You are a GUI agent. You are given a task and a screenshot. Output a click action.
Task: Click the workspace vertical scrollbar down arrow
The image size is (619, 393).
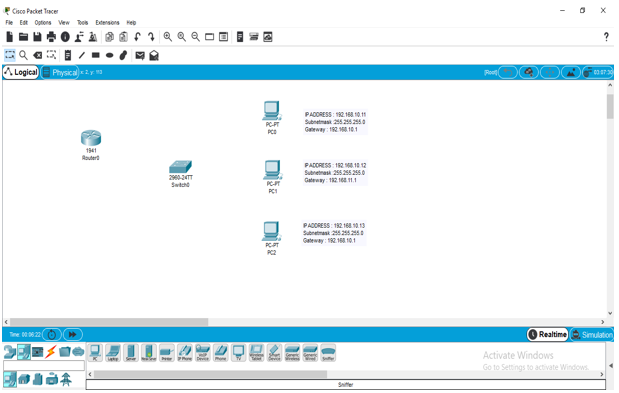610,313
